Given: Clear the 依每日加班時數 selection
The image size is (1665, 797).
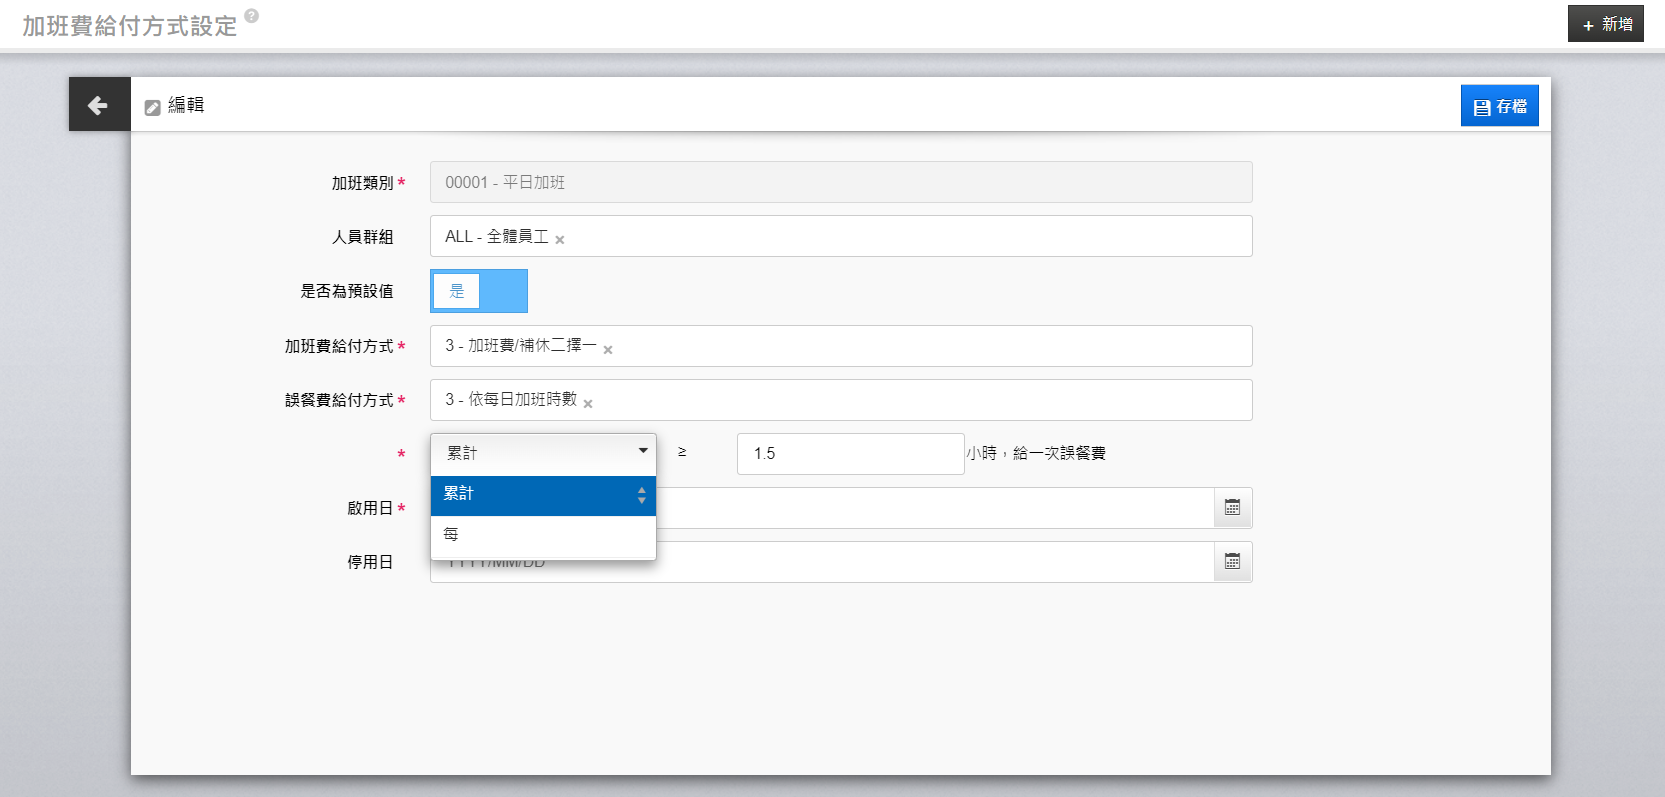Looking at the screenshot, I should [588, 404].
